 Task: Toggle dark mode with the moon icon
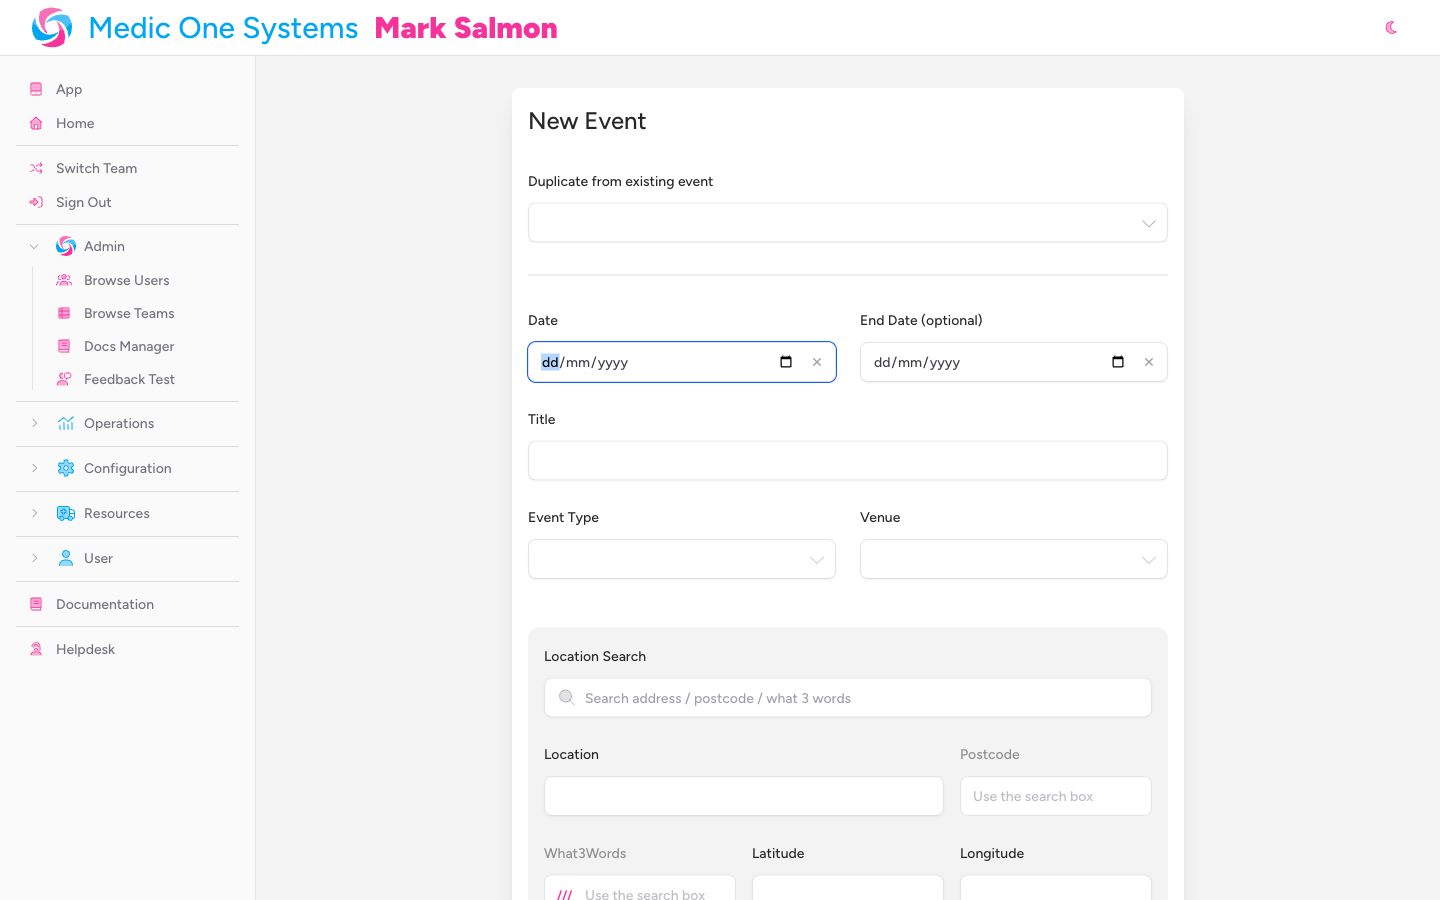[x=1391, y=28]
